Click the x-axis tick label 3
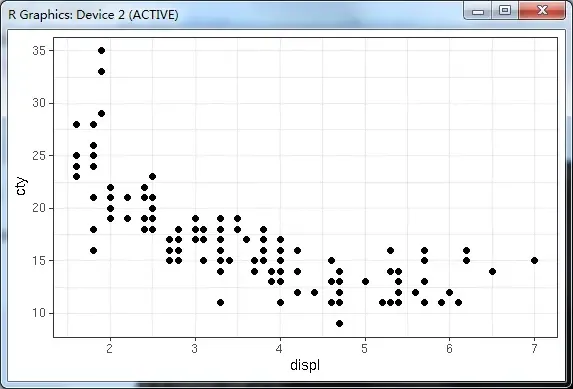The height and width of the screenshot is (389, 573). coord(195,349)
